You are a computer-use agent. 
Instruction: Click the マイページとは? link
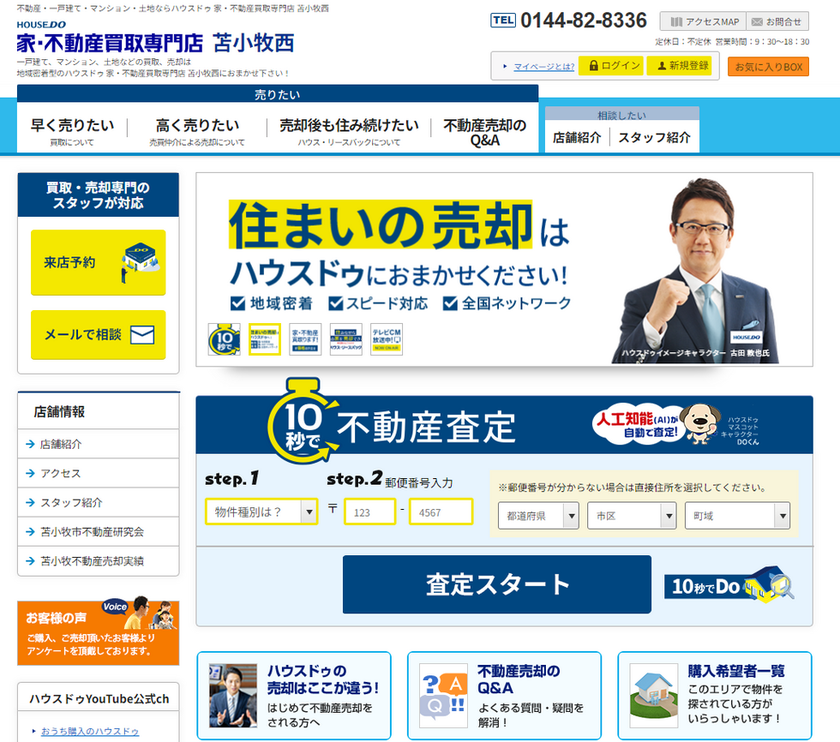tap(543, 66)
